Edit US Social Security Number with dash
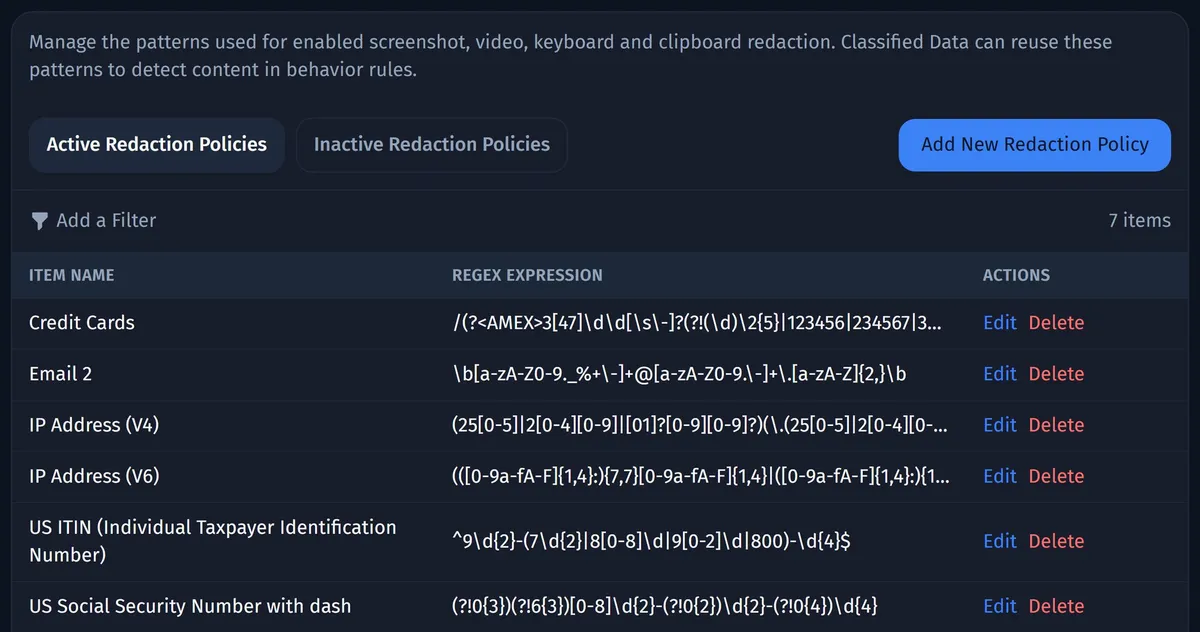This screenshot has height=632, width=1200. 999,606
